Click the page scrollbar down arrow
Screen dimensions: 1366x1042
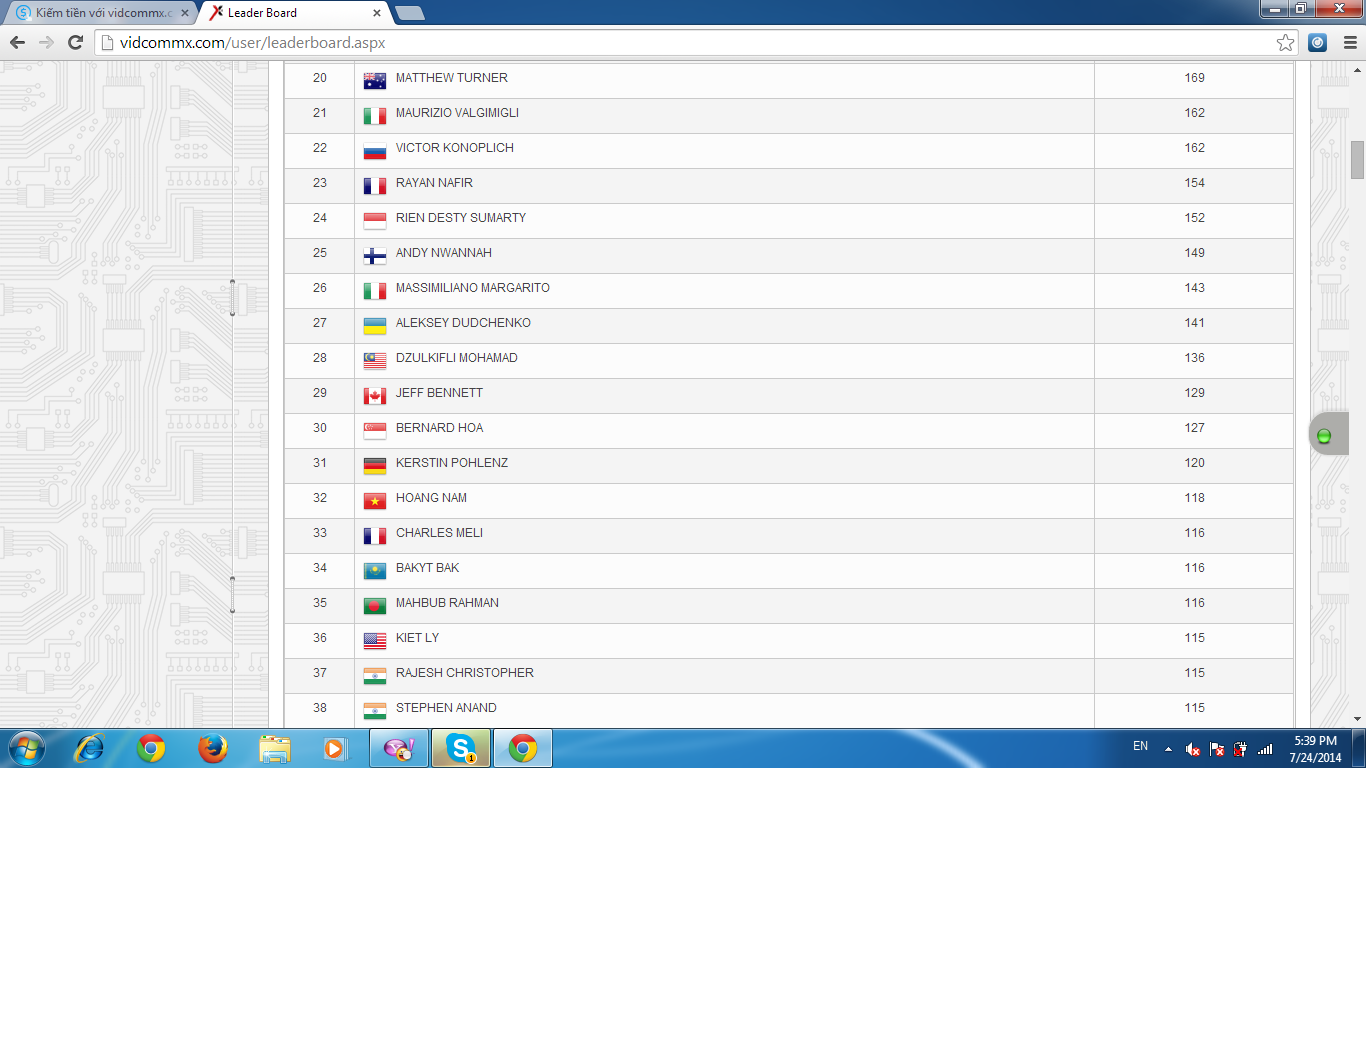[1357, 719]
